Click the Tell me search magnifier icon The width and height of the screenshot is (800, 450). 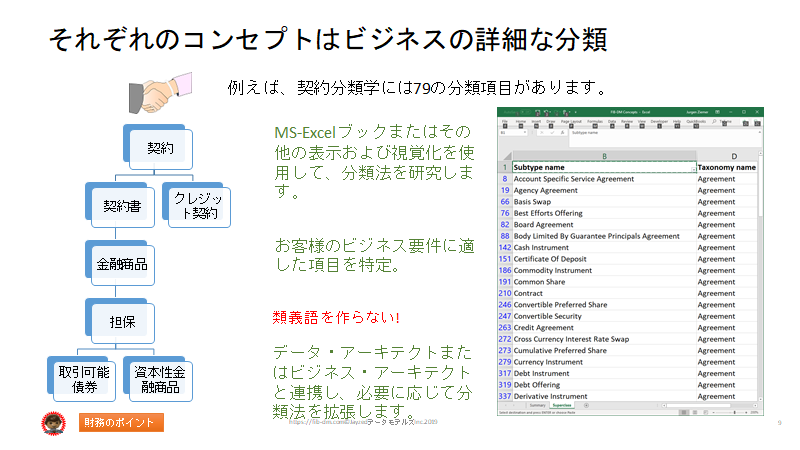point(714,121)
